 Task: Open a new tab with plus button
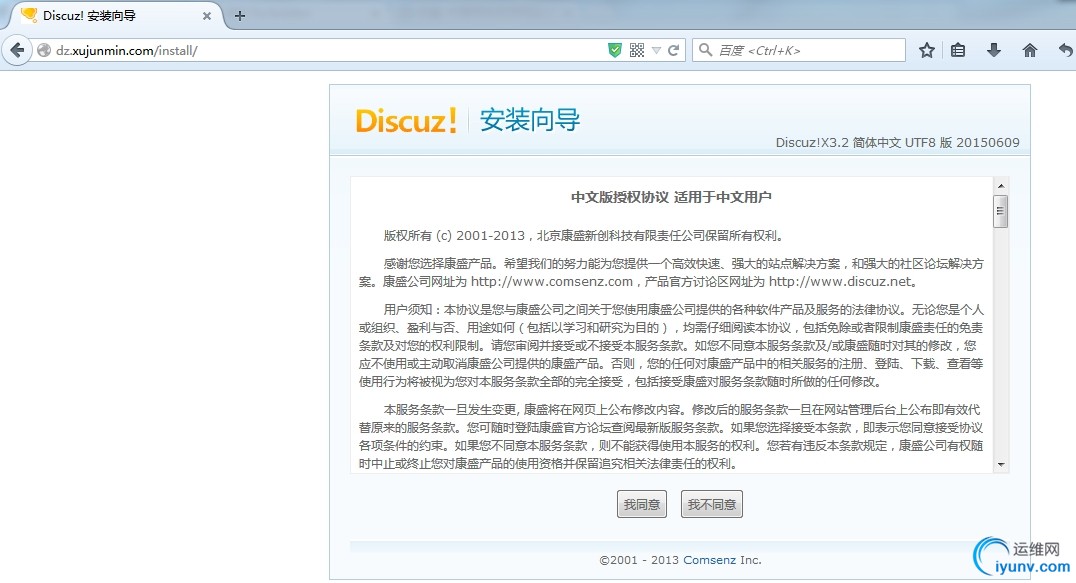click(x=239, y=16)
